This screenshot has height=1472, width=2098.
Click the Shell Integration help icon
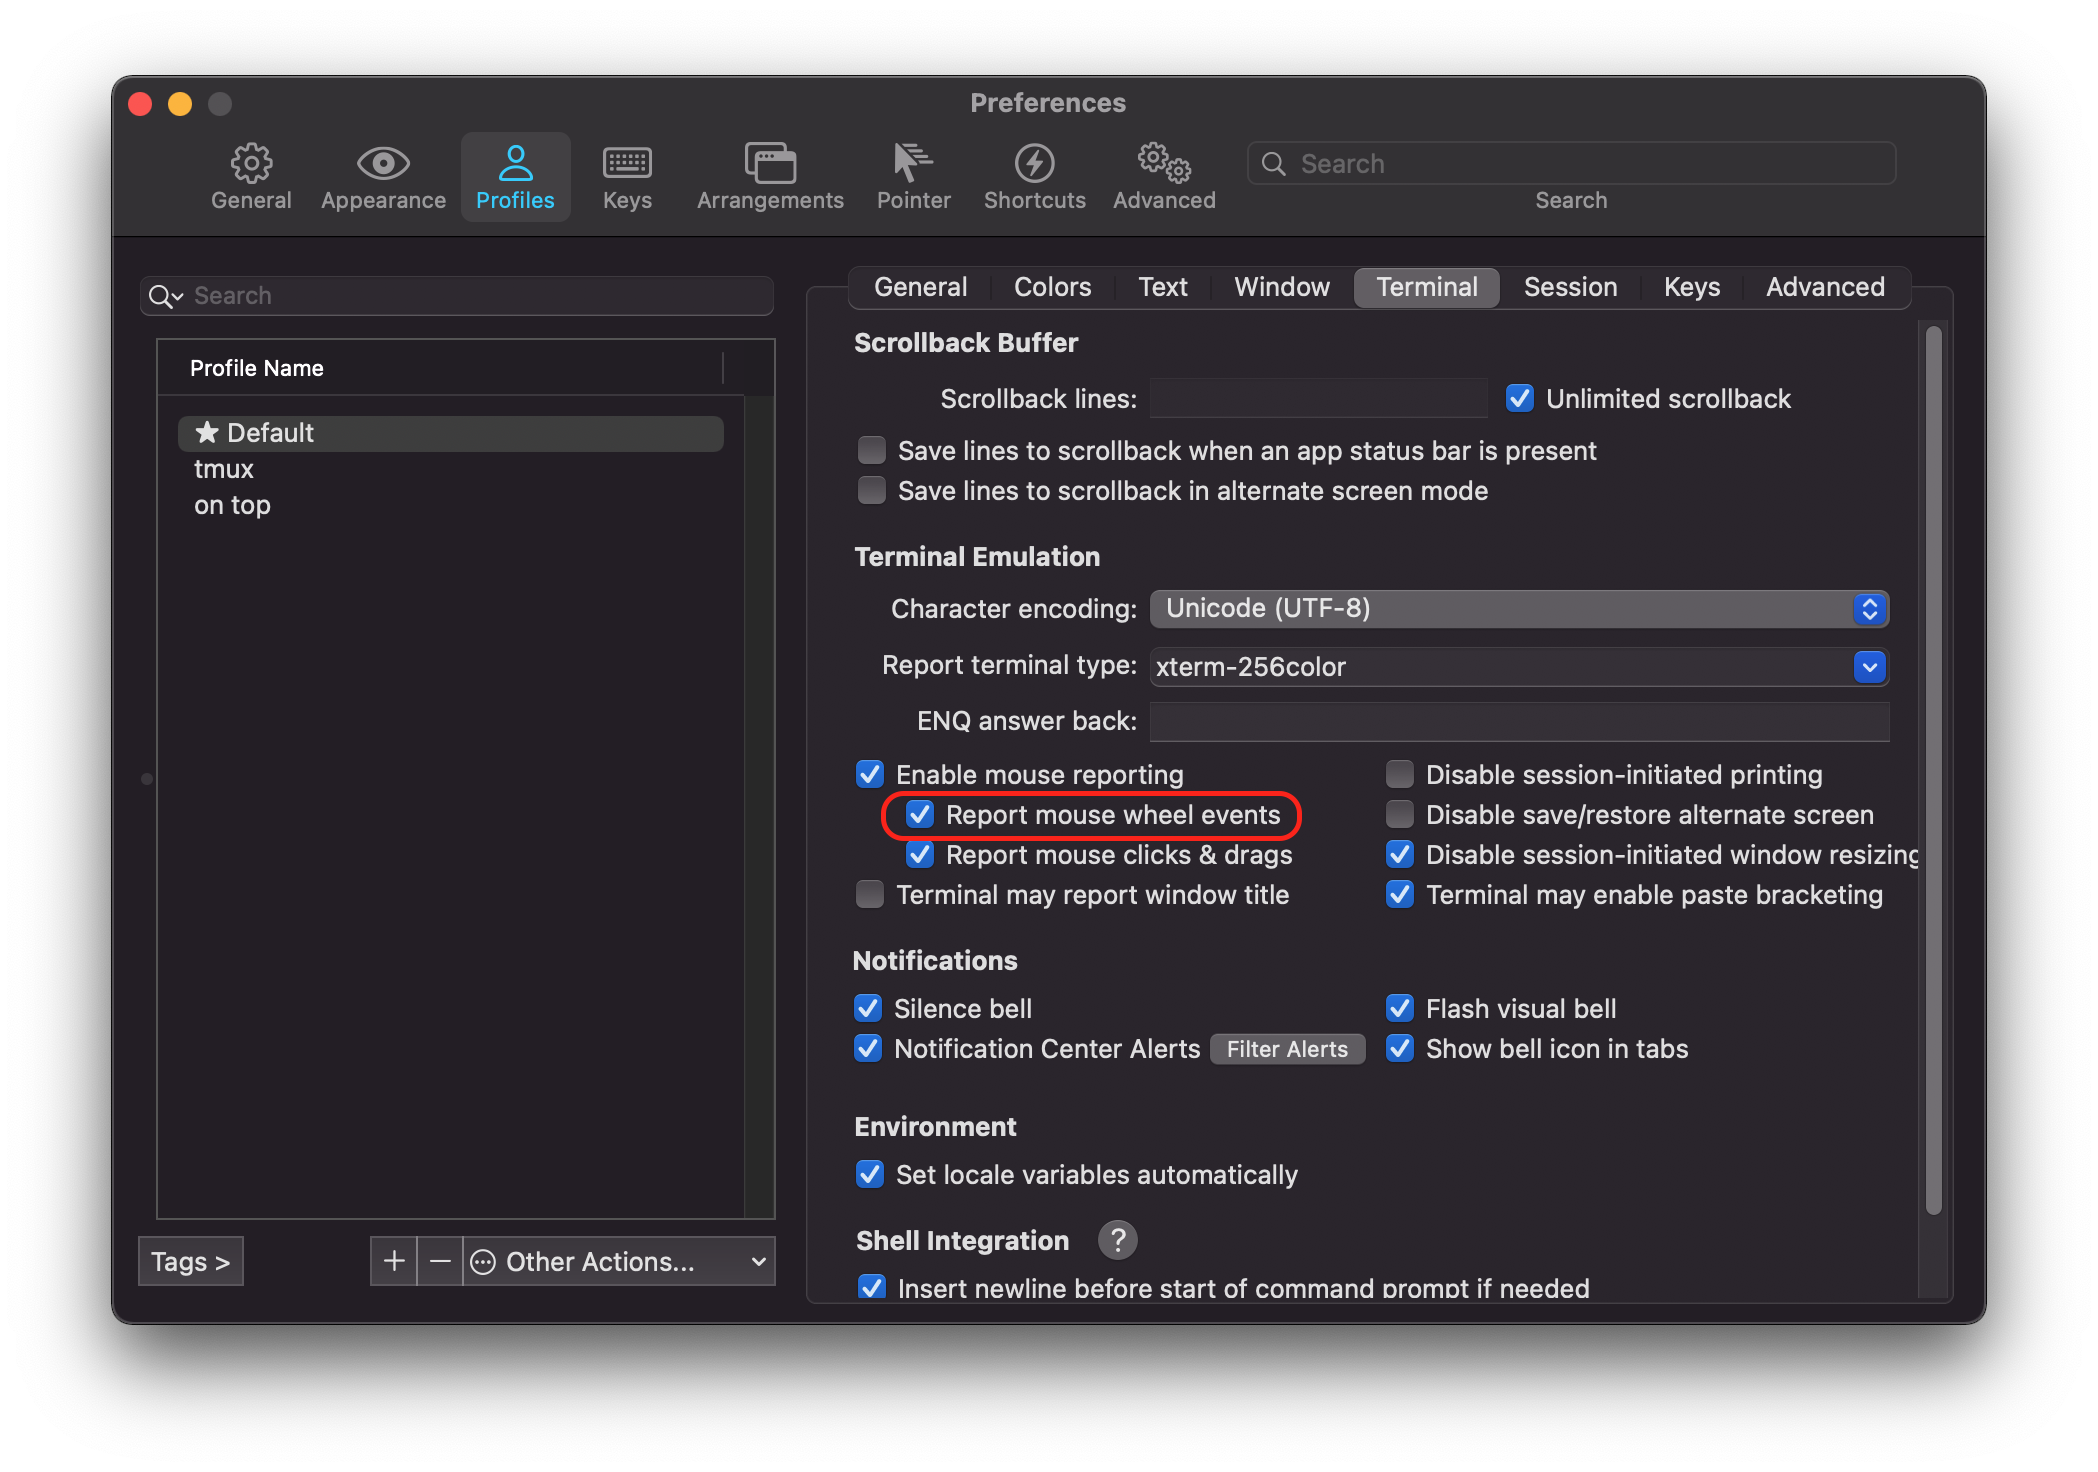(1118, 1240)
